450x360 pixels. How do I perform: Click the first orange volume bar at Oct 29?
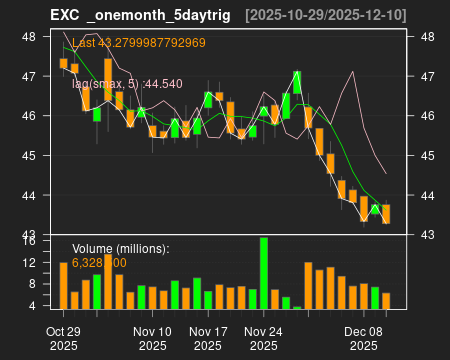63,286
